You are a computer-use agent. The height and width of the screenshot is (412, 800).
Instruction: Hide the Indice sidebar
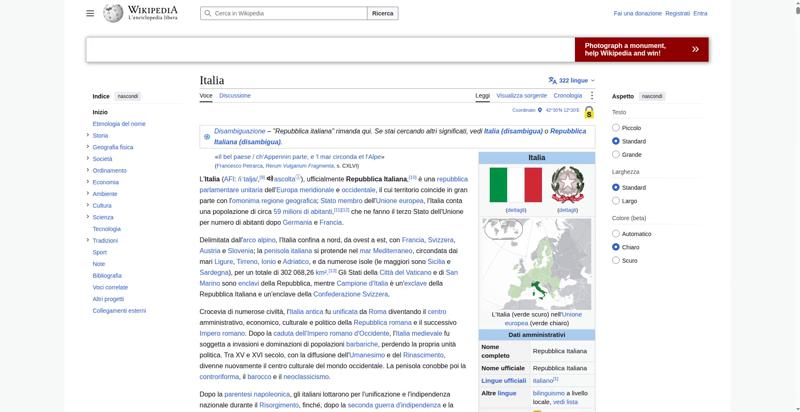[128, 96]
